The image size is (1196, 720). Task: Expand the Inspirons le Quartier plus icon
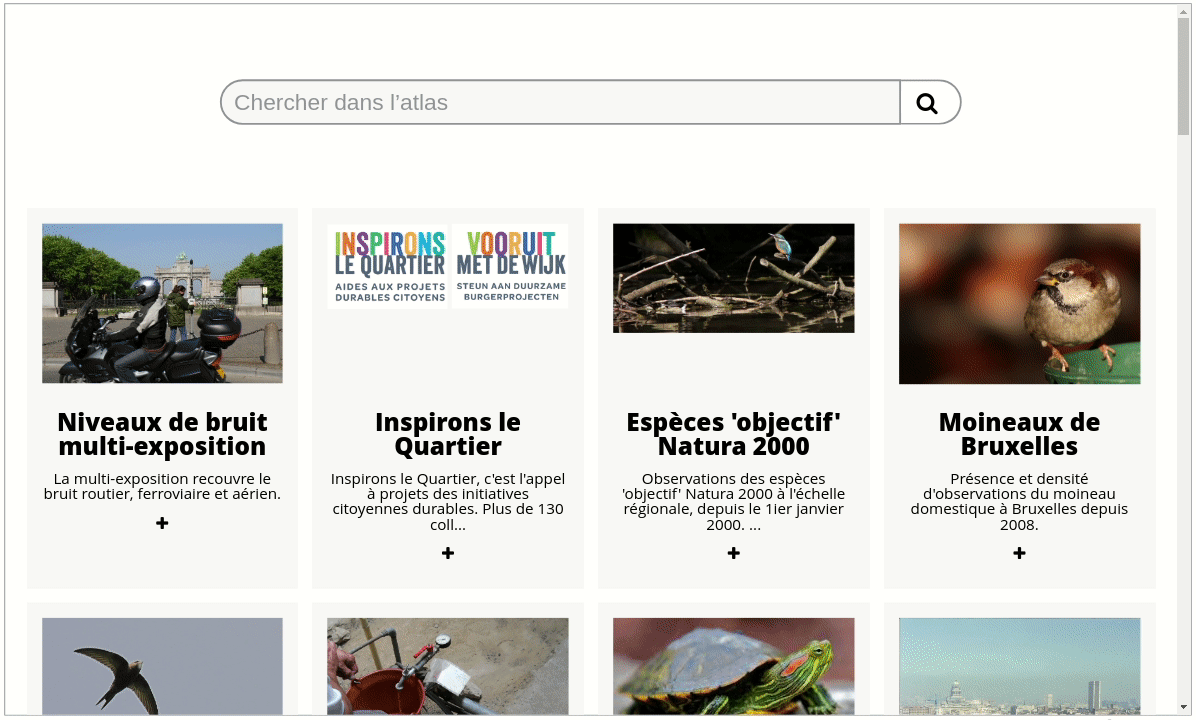[x=448, y=553]
